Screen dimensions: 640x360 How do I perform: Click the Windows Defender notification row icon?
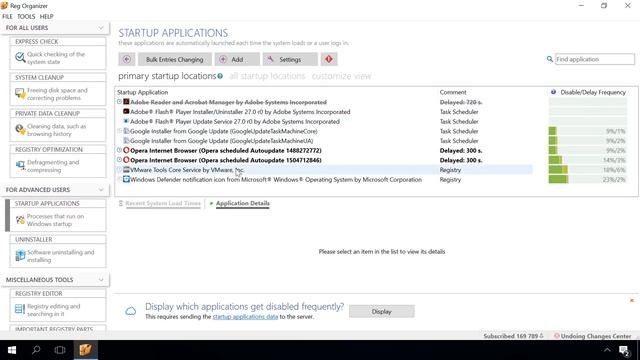pos(126,179)
